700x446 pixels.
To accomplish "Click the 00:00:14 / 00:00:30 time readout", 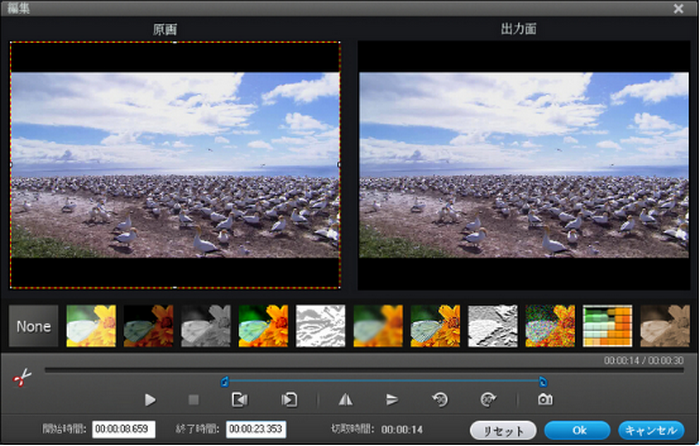I will point(643,360).
